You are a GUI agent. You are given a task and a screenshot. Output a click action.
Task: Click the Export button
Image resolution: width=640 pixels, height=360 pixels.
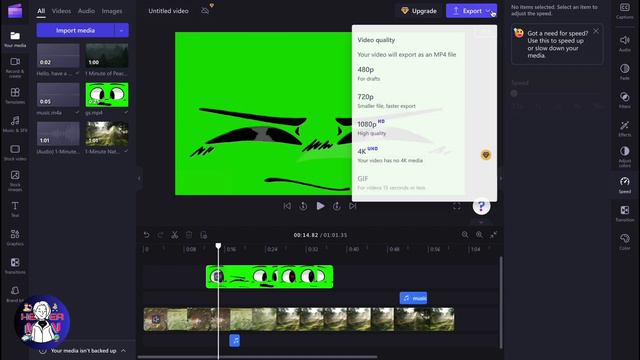[471, 11]
